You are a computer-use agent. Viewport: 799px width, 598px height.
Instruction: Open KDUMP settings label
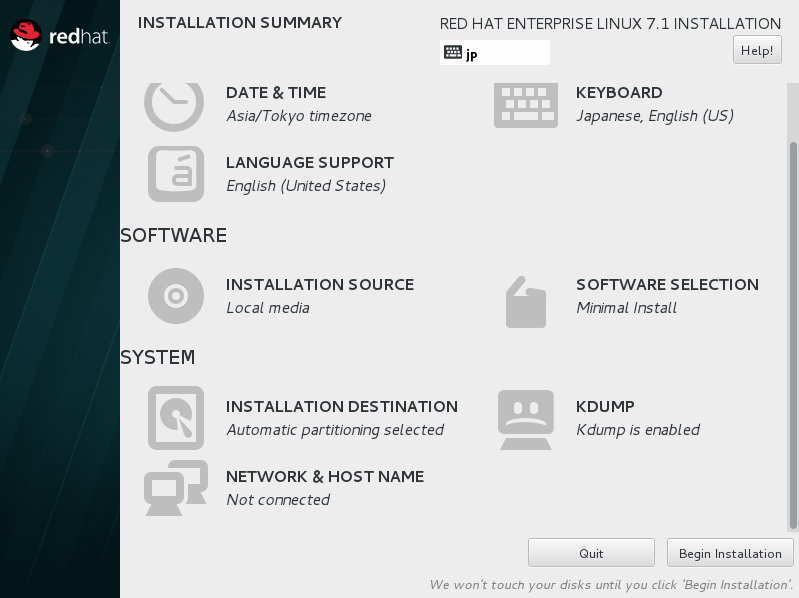(x=605, y=406)
